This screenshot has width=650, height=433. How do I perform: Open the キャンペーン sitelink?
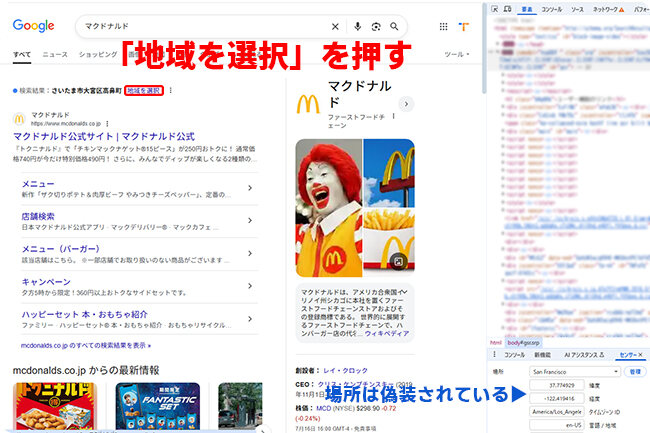pos(46,282)
